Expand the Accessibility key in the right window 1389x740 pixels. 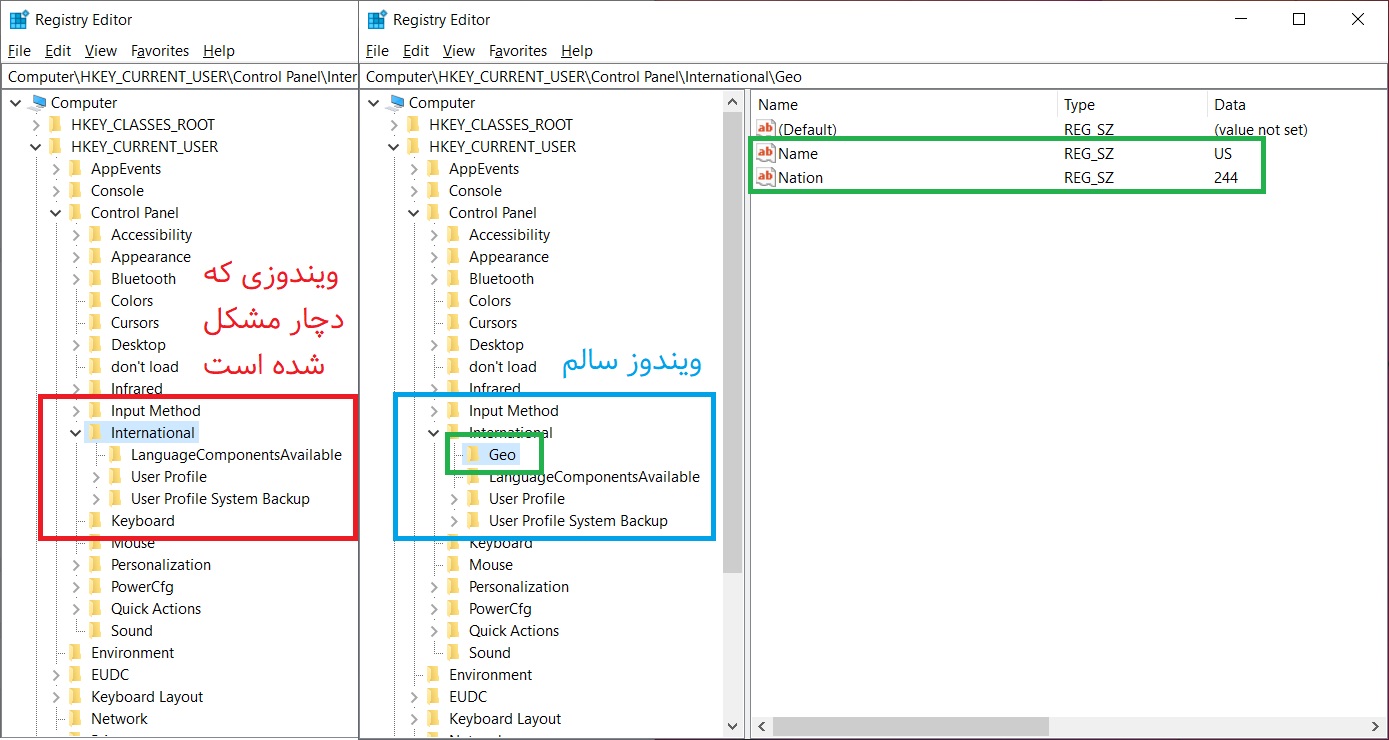[x=434, y=235]
